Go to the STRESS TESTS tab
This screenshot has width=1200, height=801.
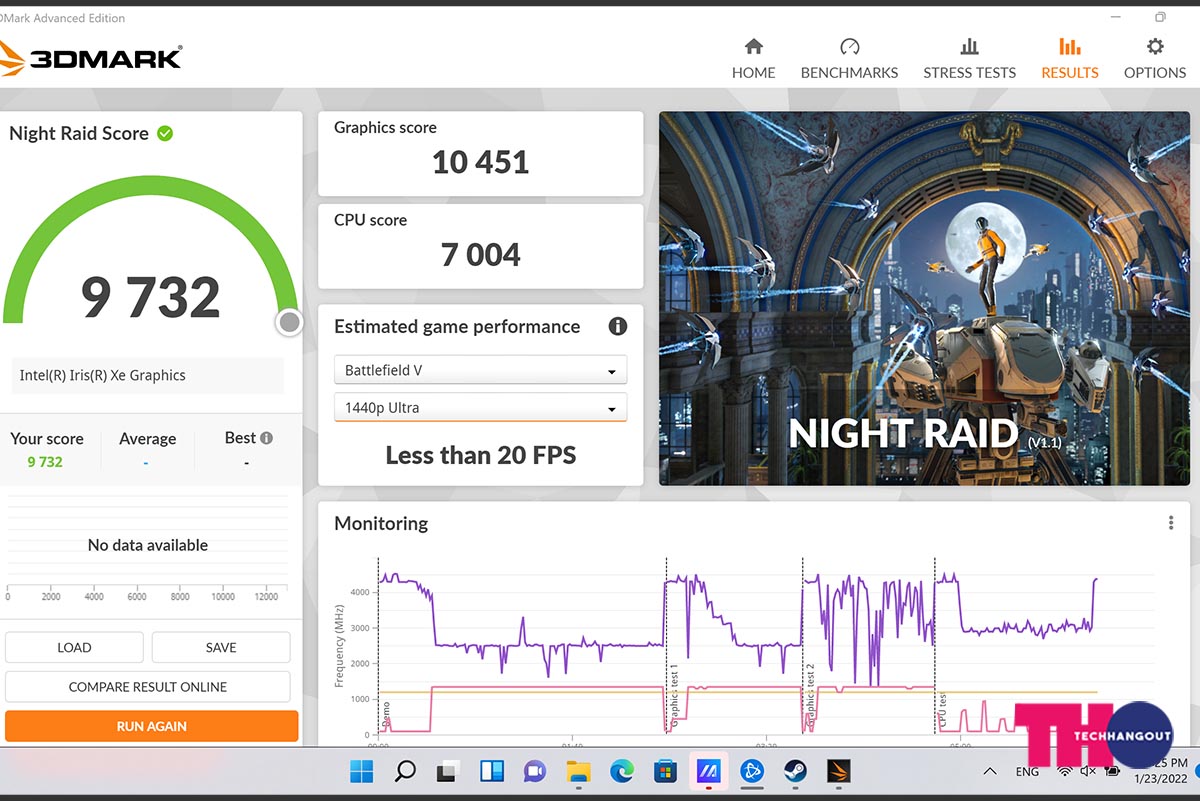tap(969, 59)
